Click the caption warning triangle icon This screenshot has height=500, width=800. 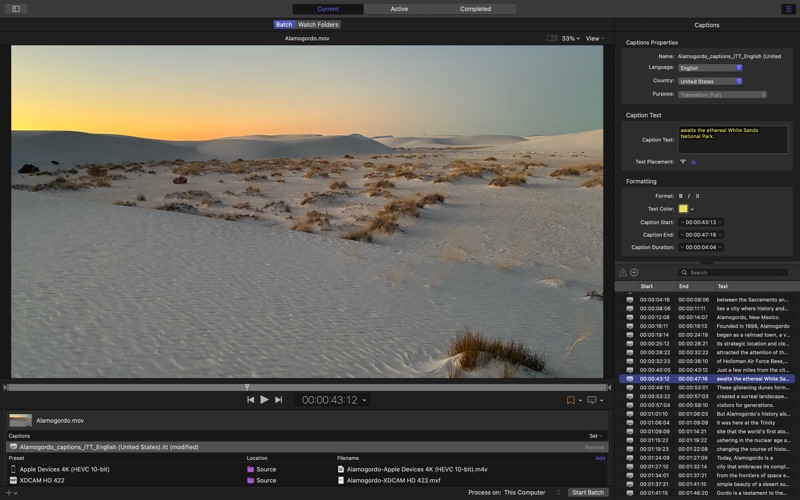622,272
